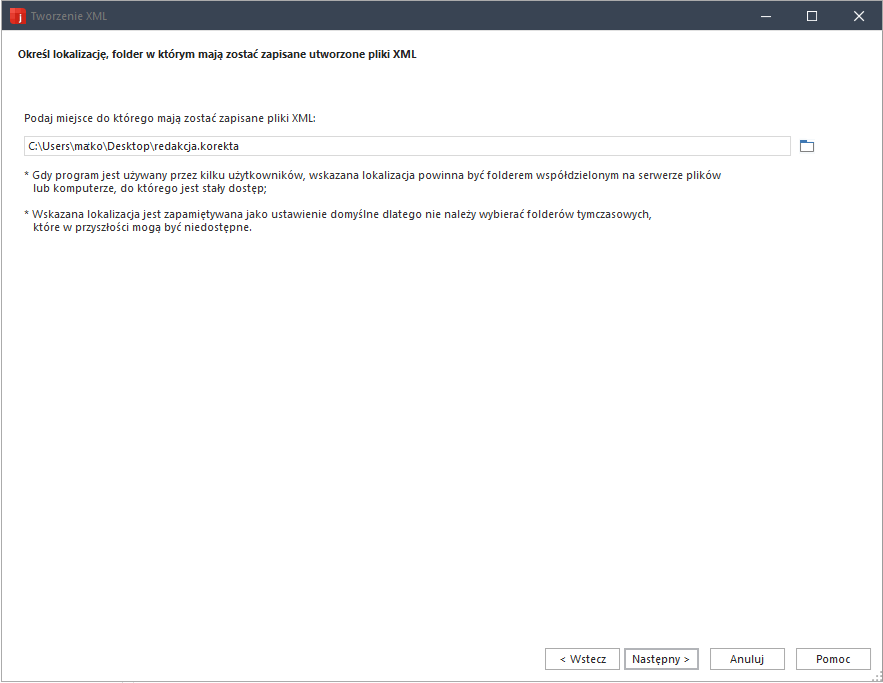
Task: Click the 'Desktop' segment in the path
Action: (127, 147)
